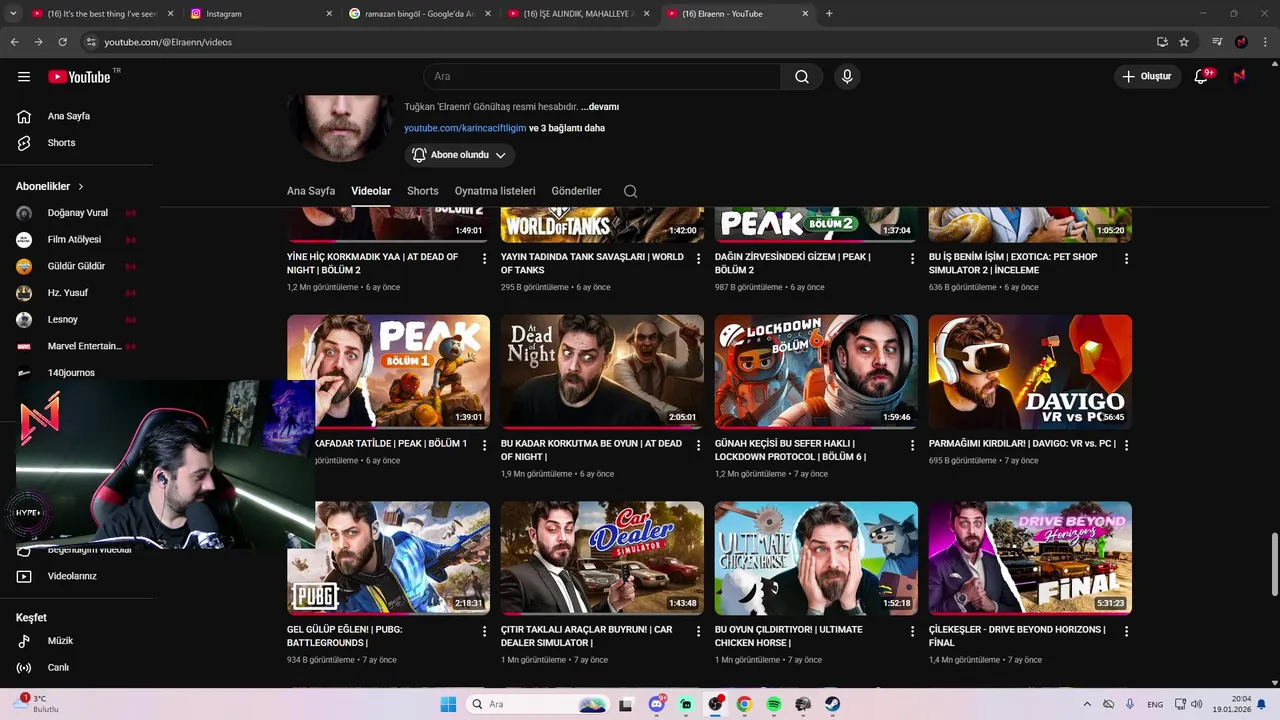Viewport: 1280px width, 720px height.
Task: Start voice search with microphone icon
Action: point(847,76)
